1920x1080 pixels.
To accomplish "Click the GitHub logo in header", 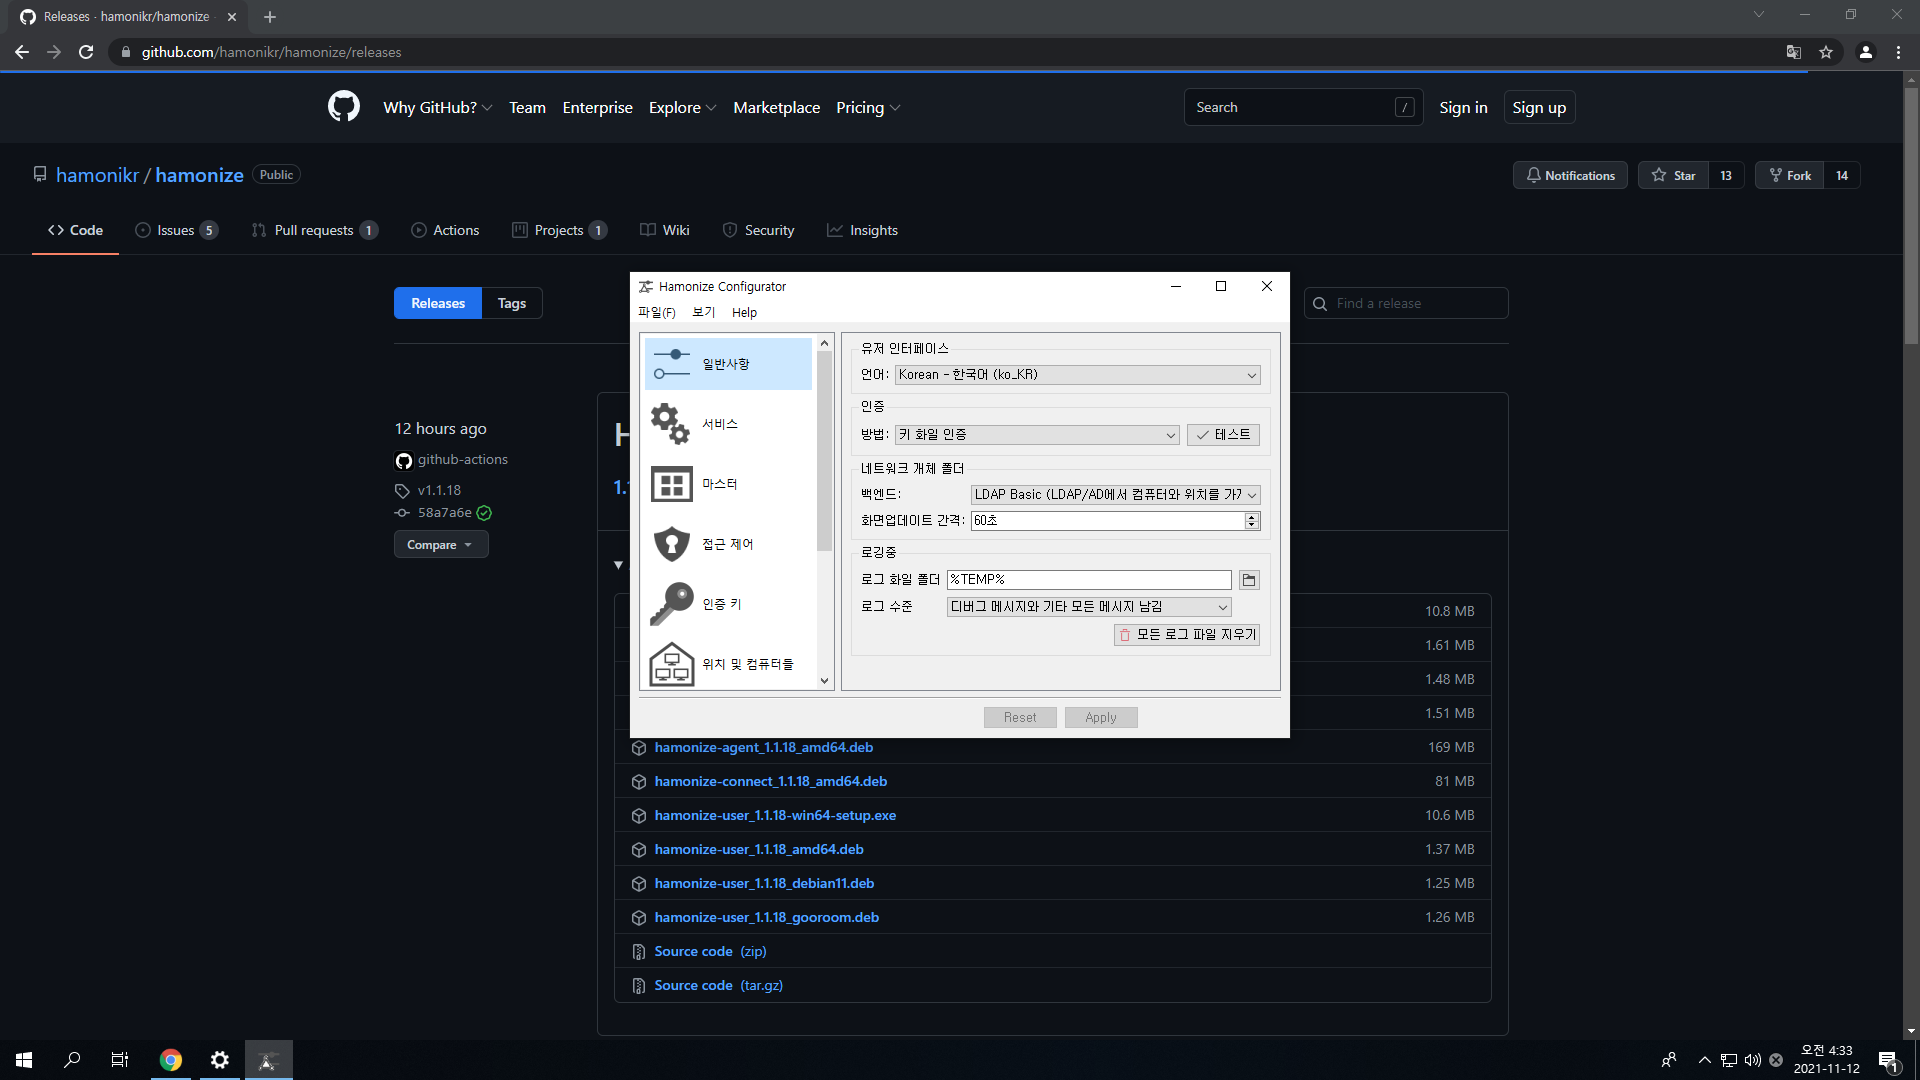I will point(344,107).
